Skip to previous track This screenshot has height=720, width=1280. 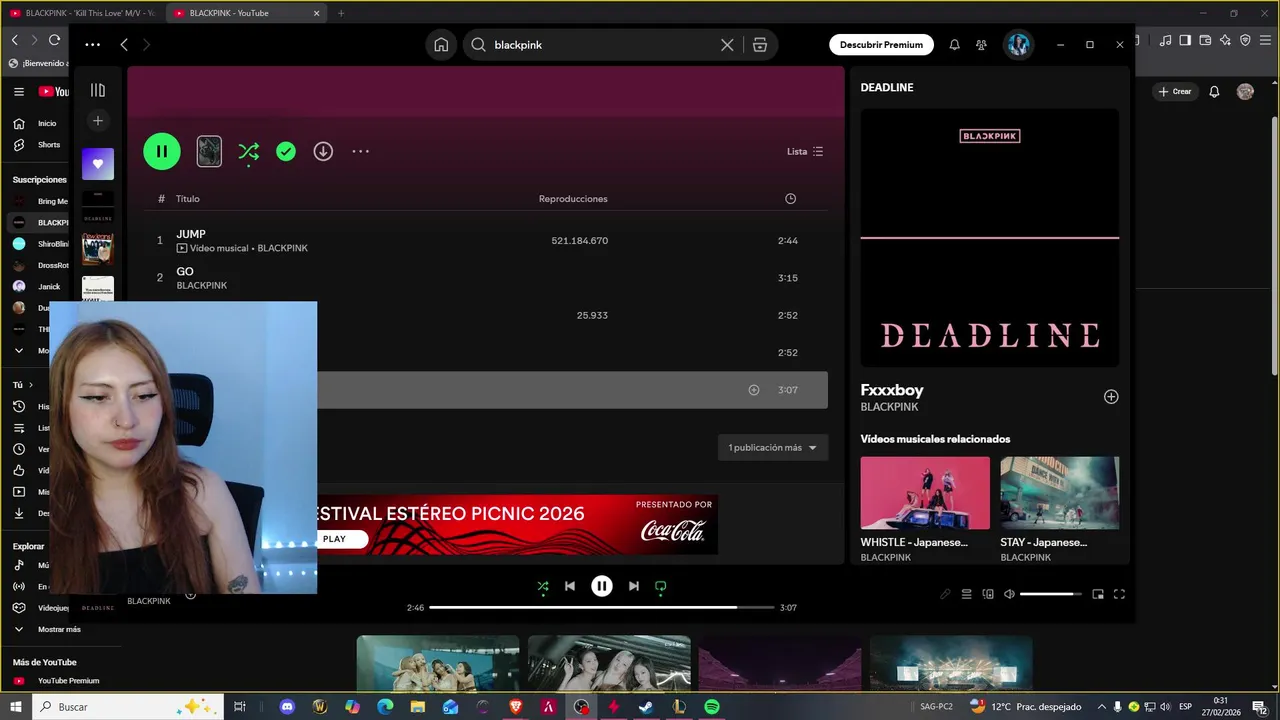point(570,586)
